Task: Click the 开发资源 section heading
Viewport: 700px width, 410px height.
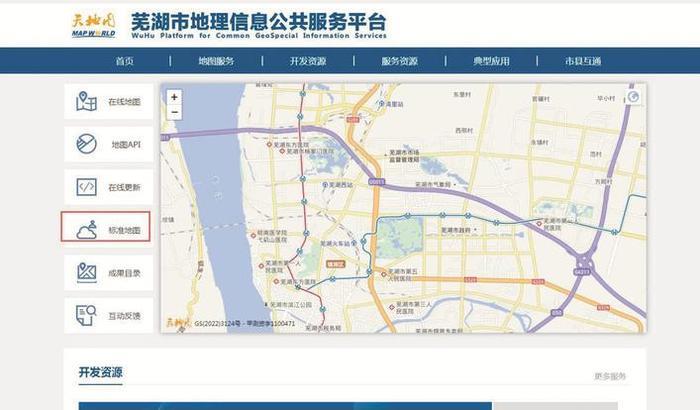Action: coord(100,372)
